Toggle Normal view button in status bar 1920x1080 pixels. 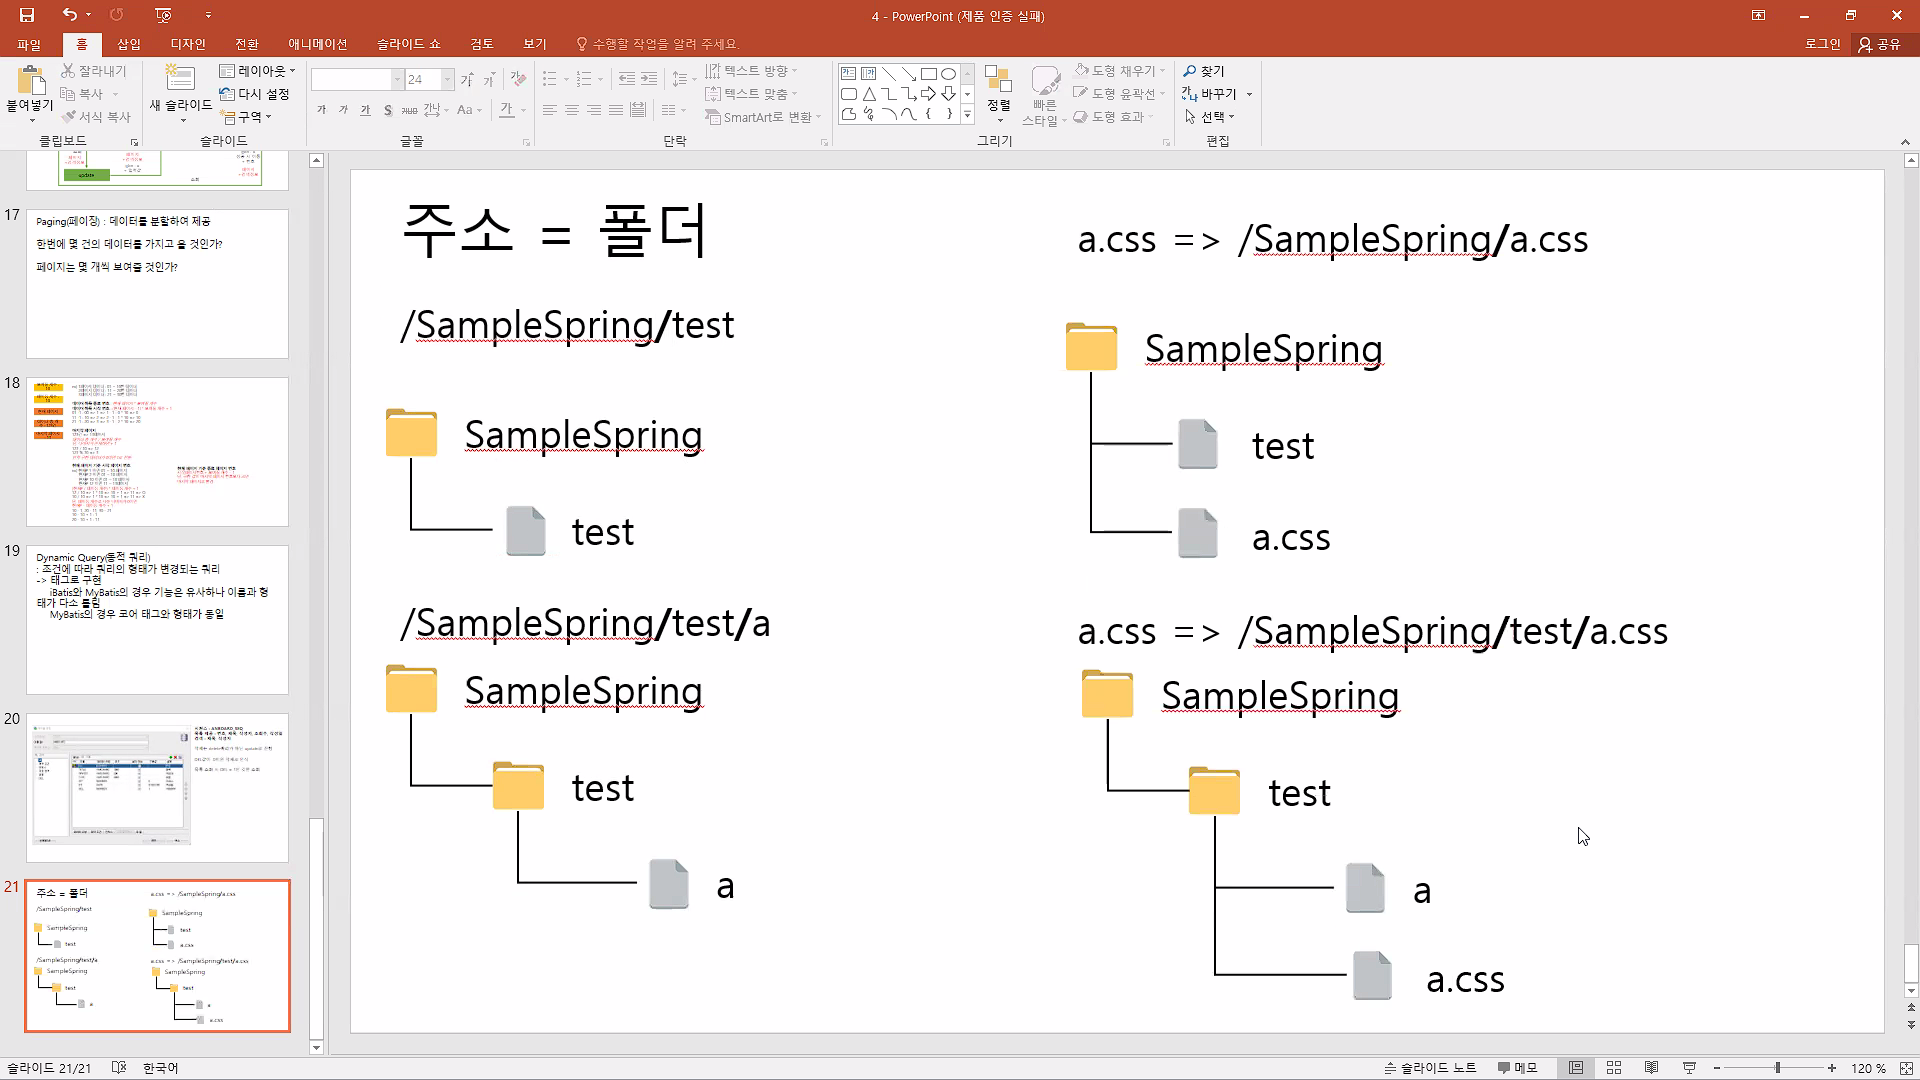point(1576,1068)
